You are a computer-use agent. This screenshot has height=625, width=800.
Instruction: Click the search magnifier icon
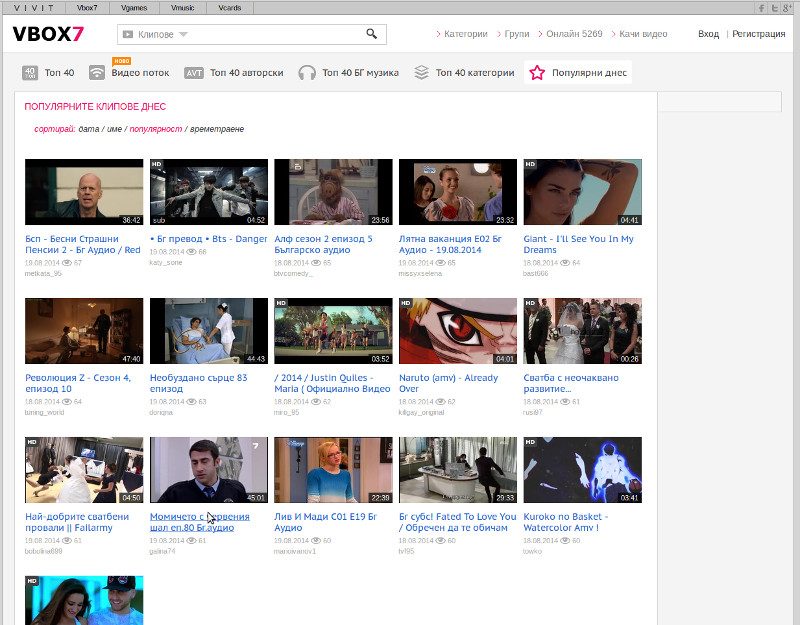tap(371, 34)
